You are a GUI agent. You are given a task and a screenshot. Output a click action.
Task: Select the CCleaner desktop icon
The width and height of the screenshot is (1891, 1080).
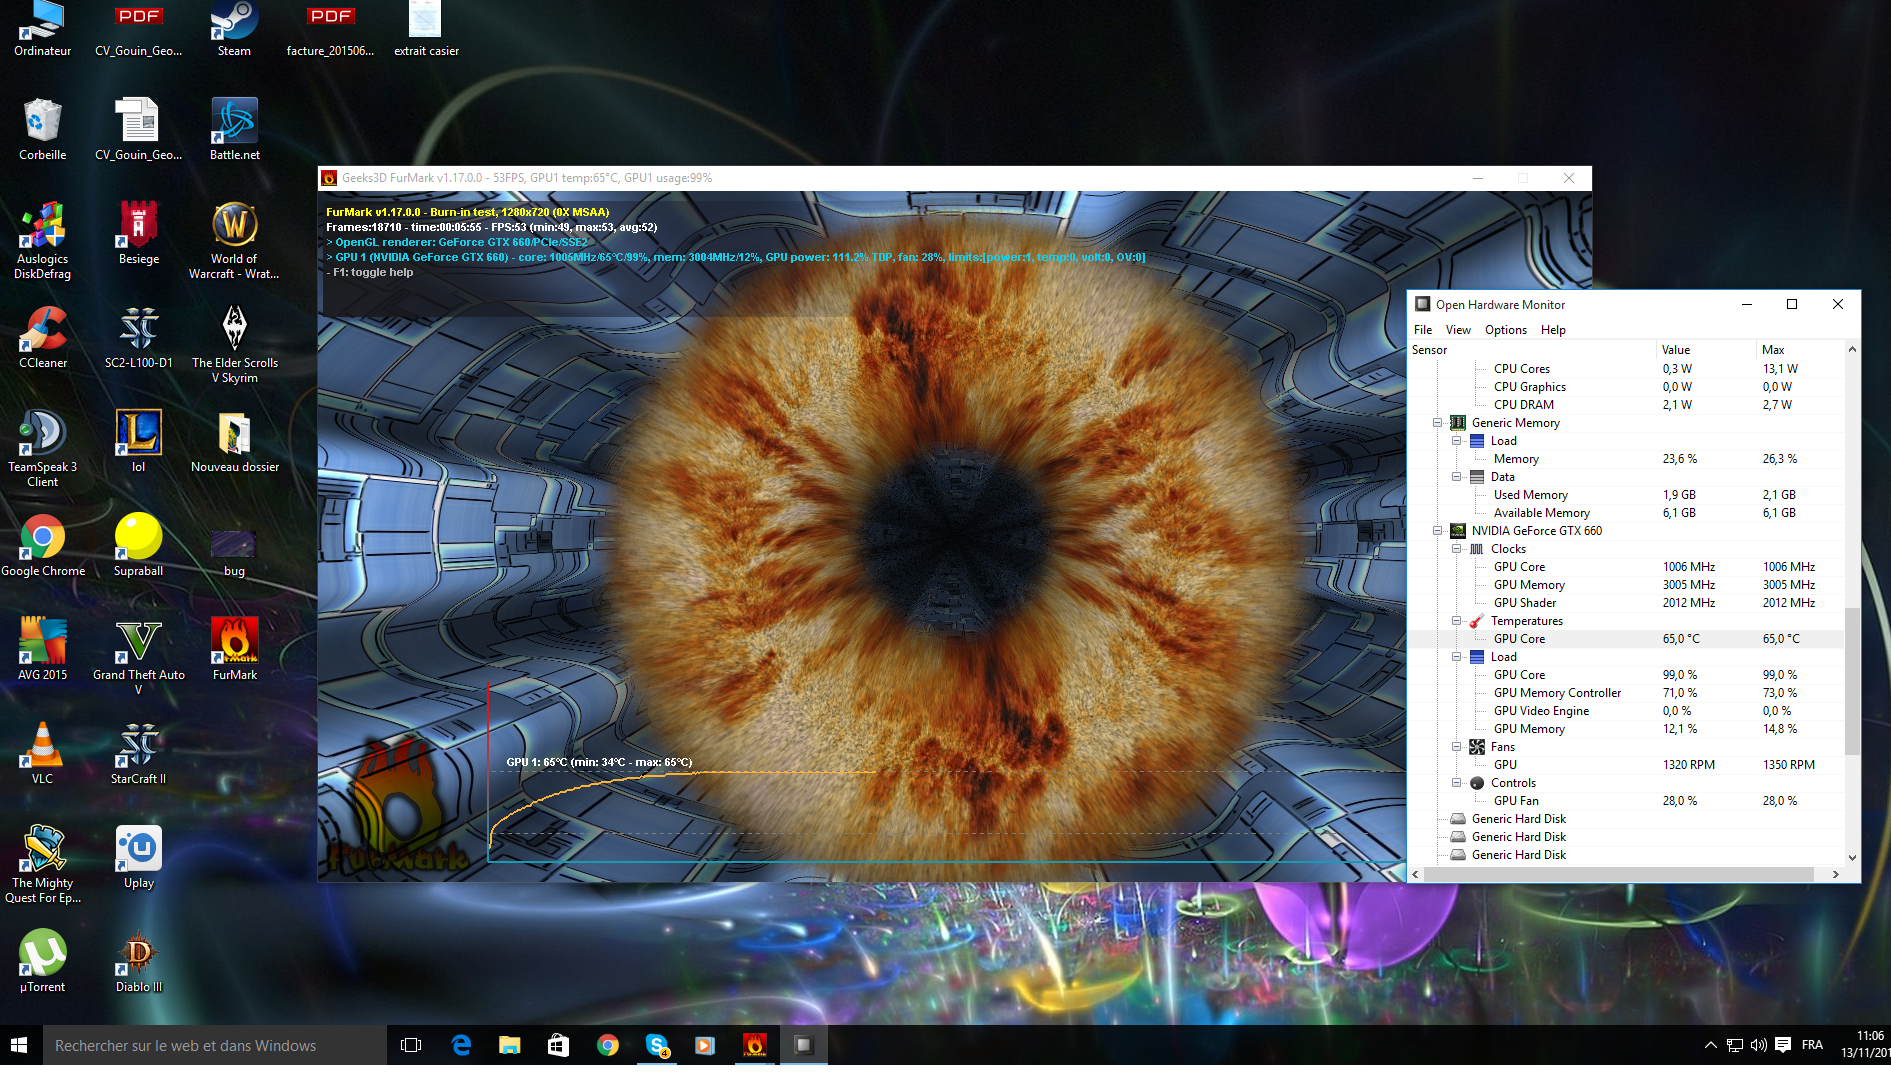[x=43, y=337]
